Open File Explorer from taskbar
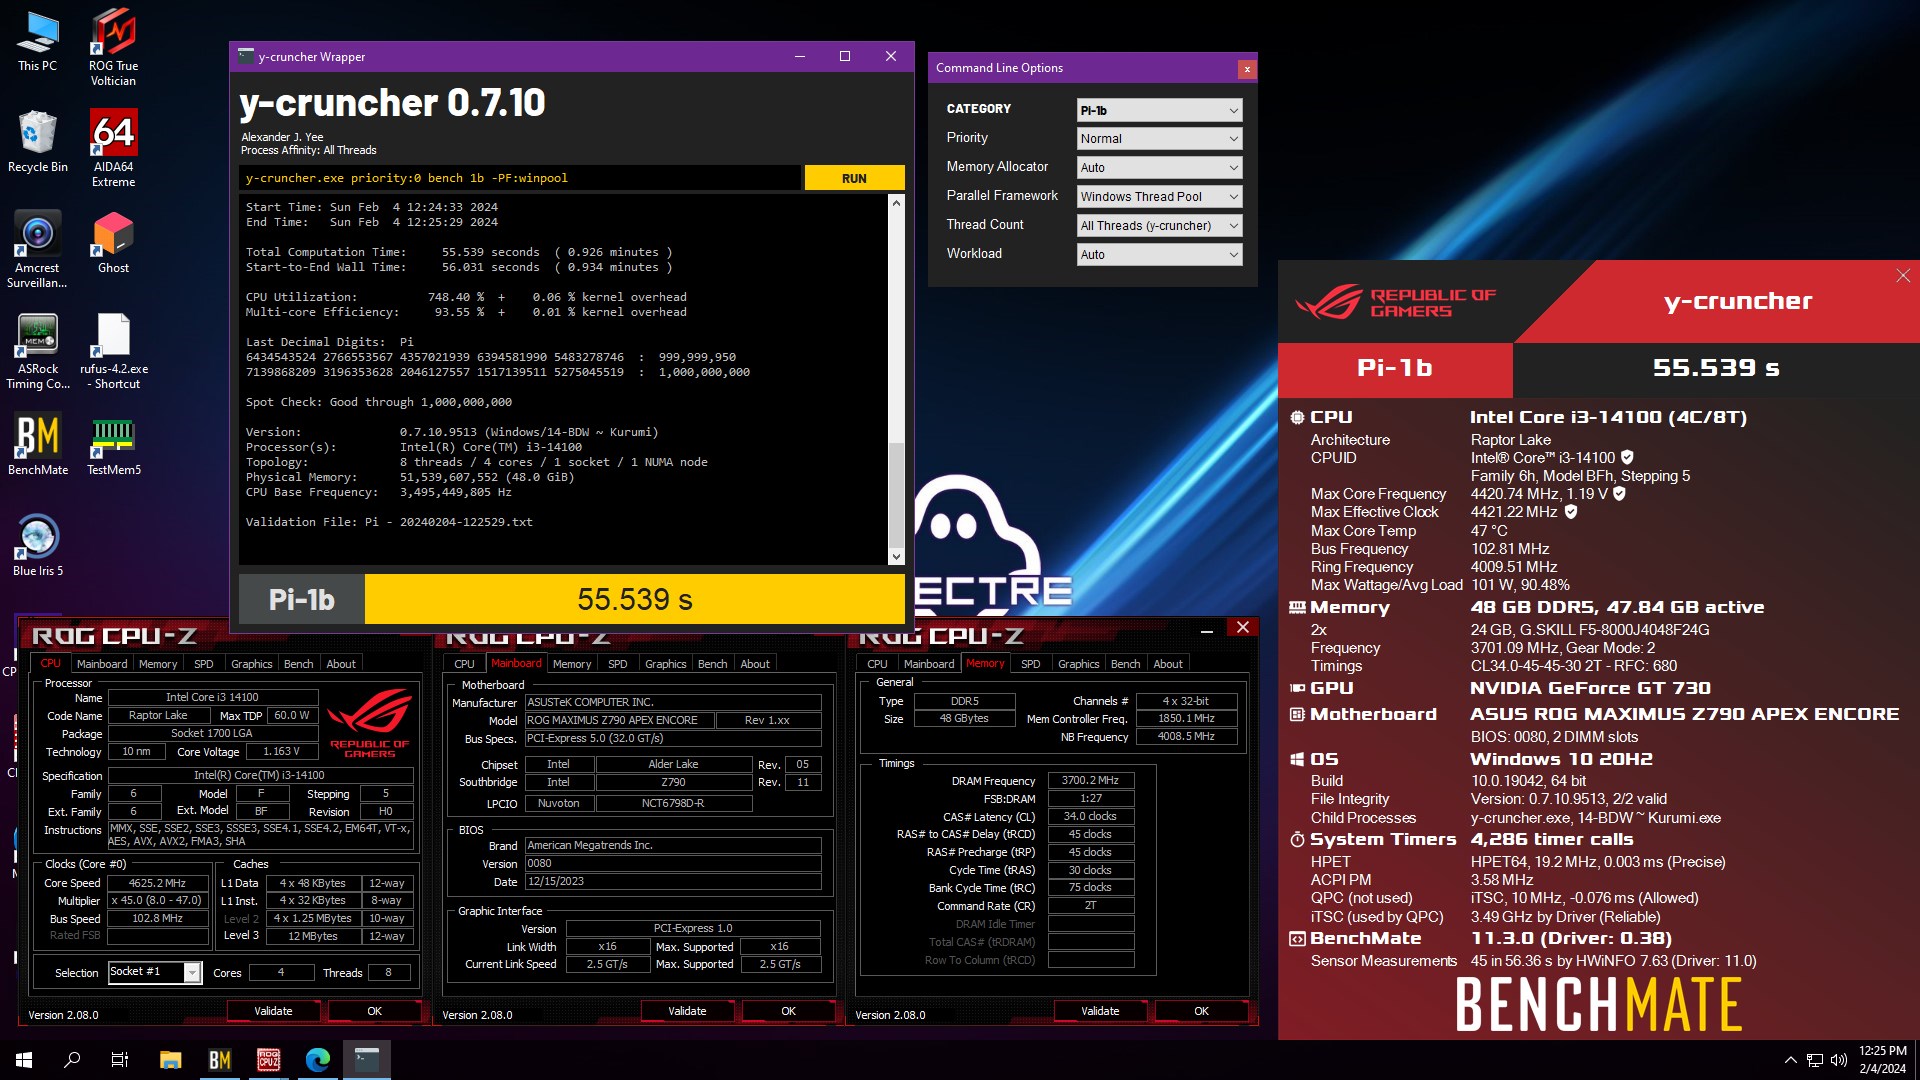Viewport: 1920px width, 1080px height. pyautogui.click(x=170, y=1060)
